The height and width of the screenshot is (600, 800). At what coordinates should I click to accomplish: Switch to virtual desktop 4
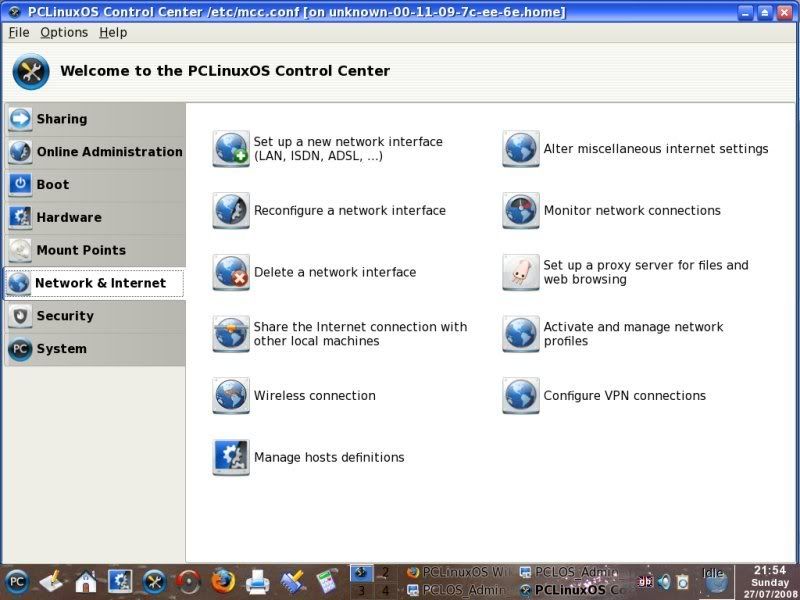[x=386, y=590]
